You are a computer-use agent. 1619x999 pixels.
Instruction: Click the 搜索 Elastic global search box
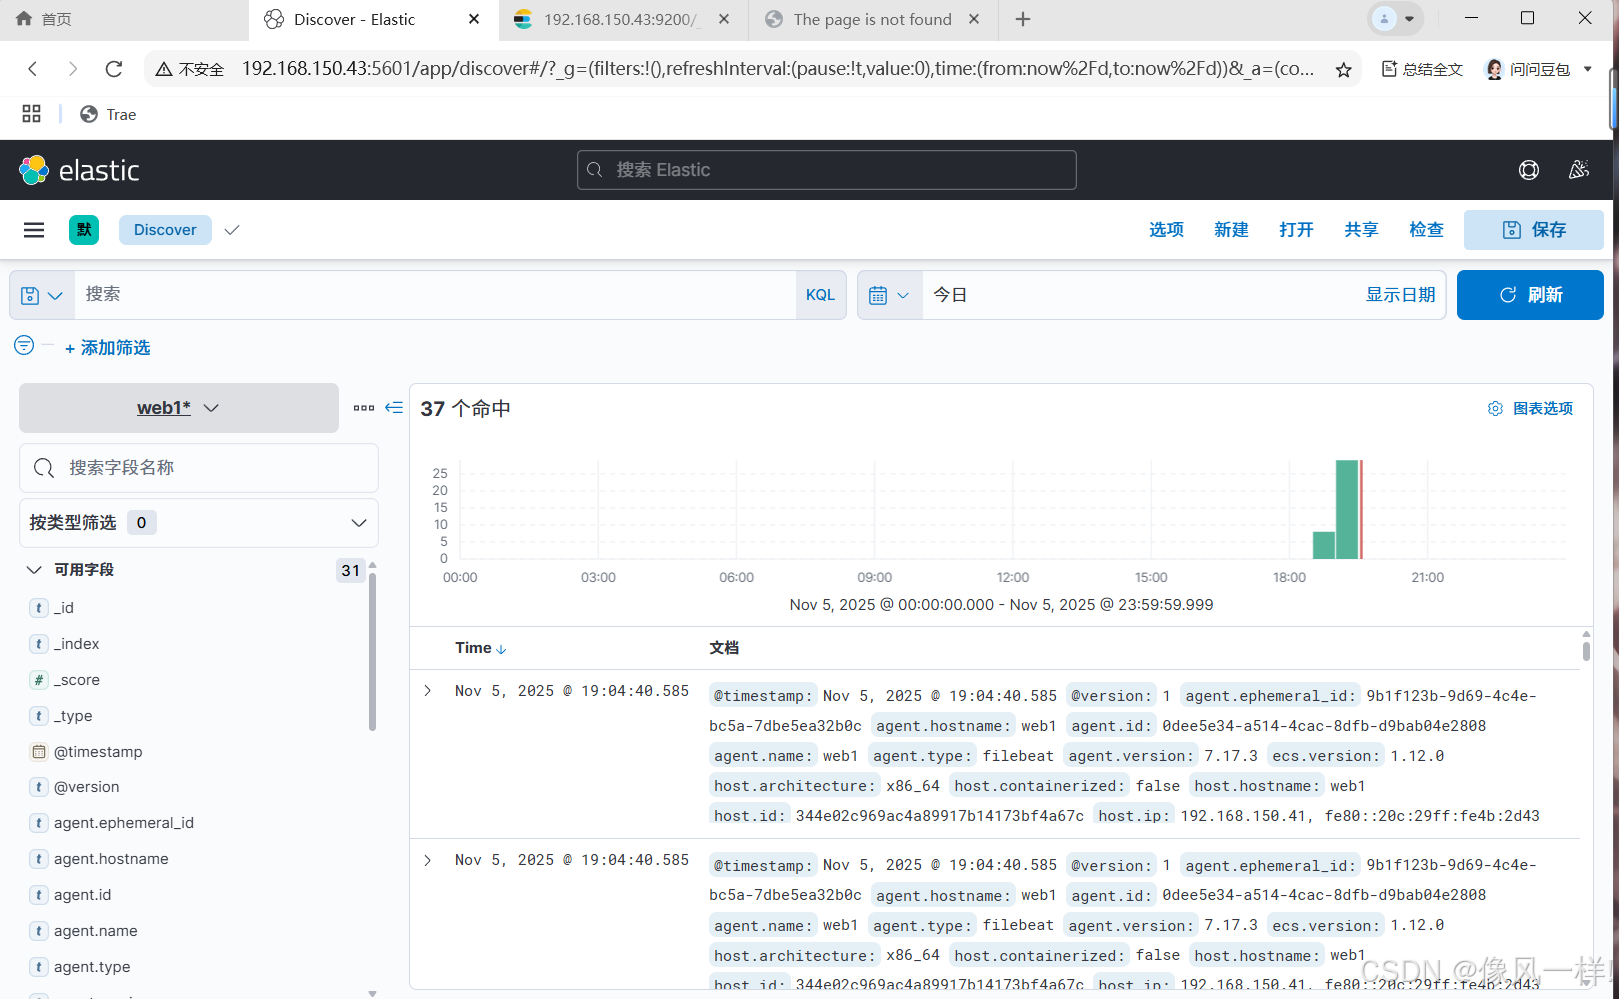[x=827, y=170]
